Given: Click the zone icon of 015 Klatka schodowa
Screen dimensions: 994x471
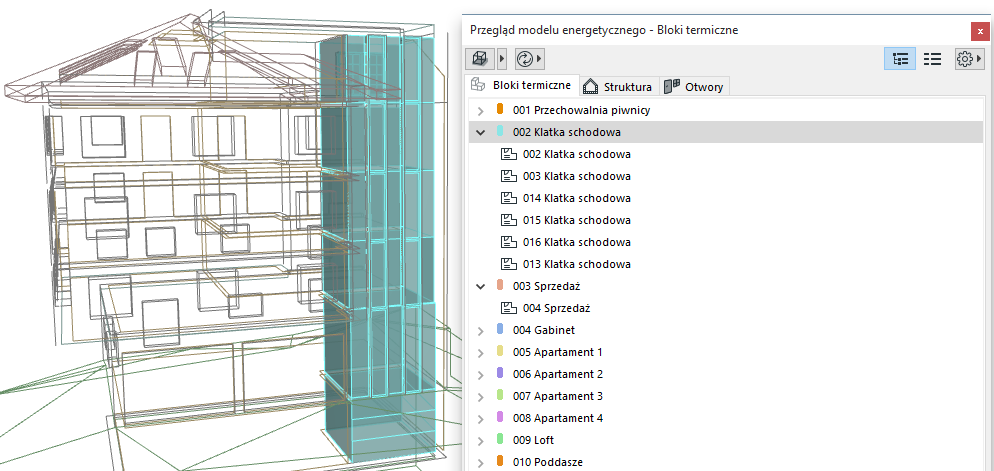Looking at the screenshot, I should (509, 220).
